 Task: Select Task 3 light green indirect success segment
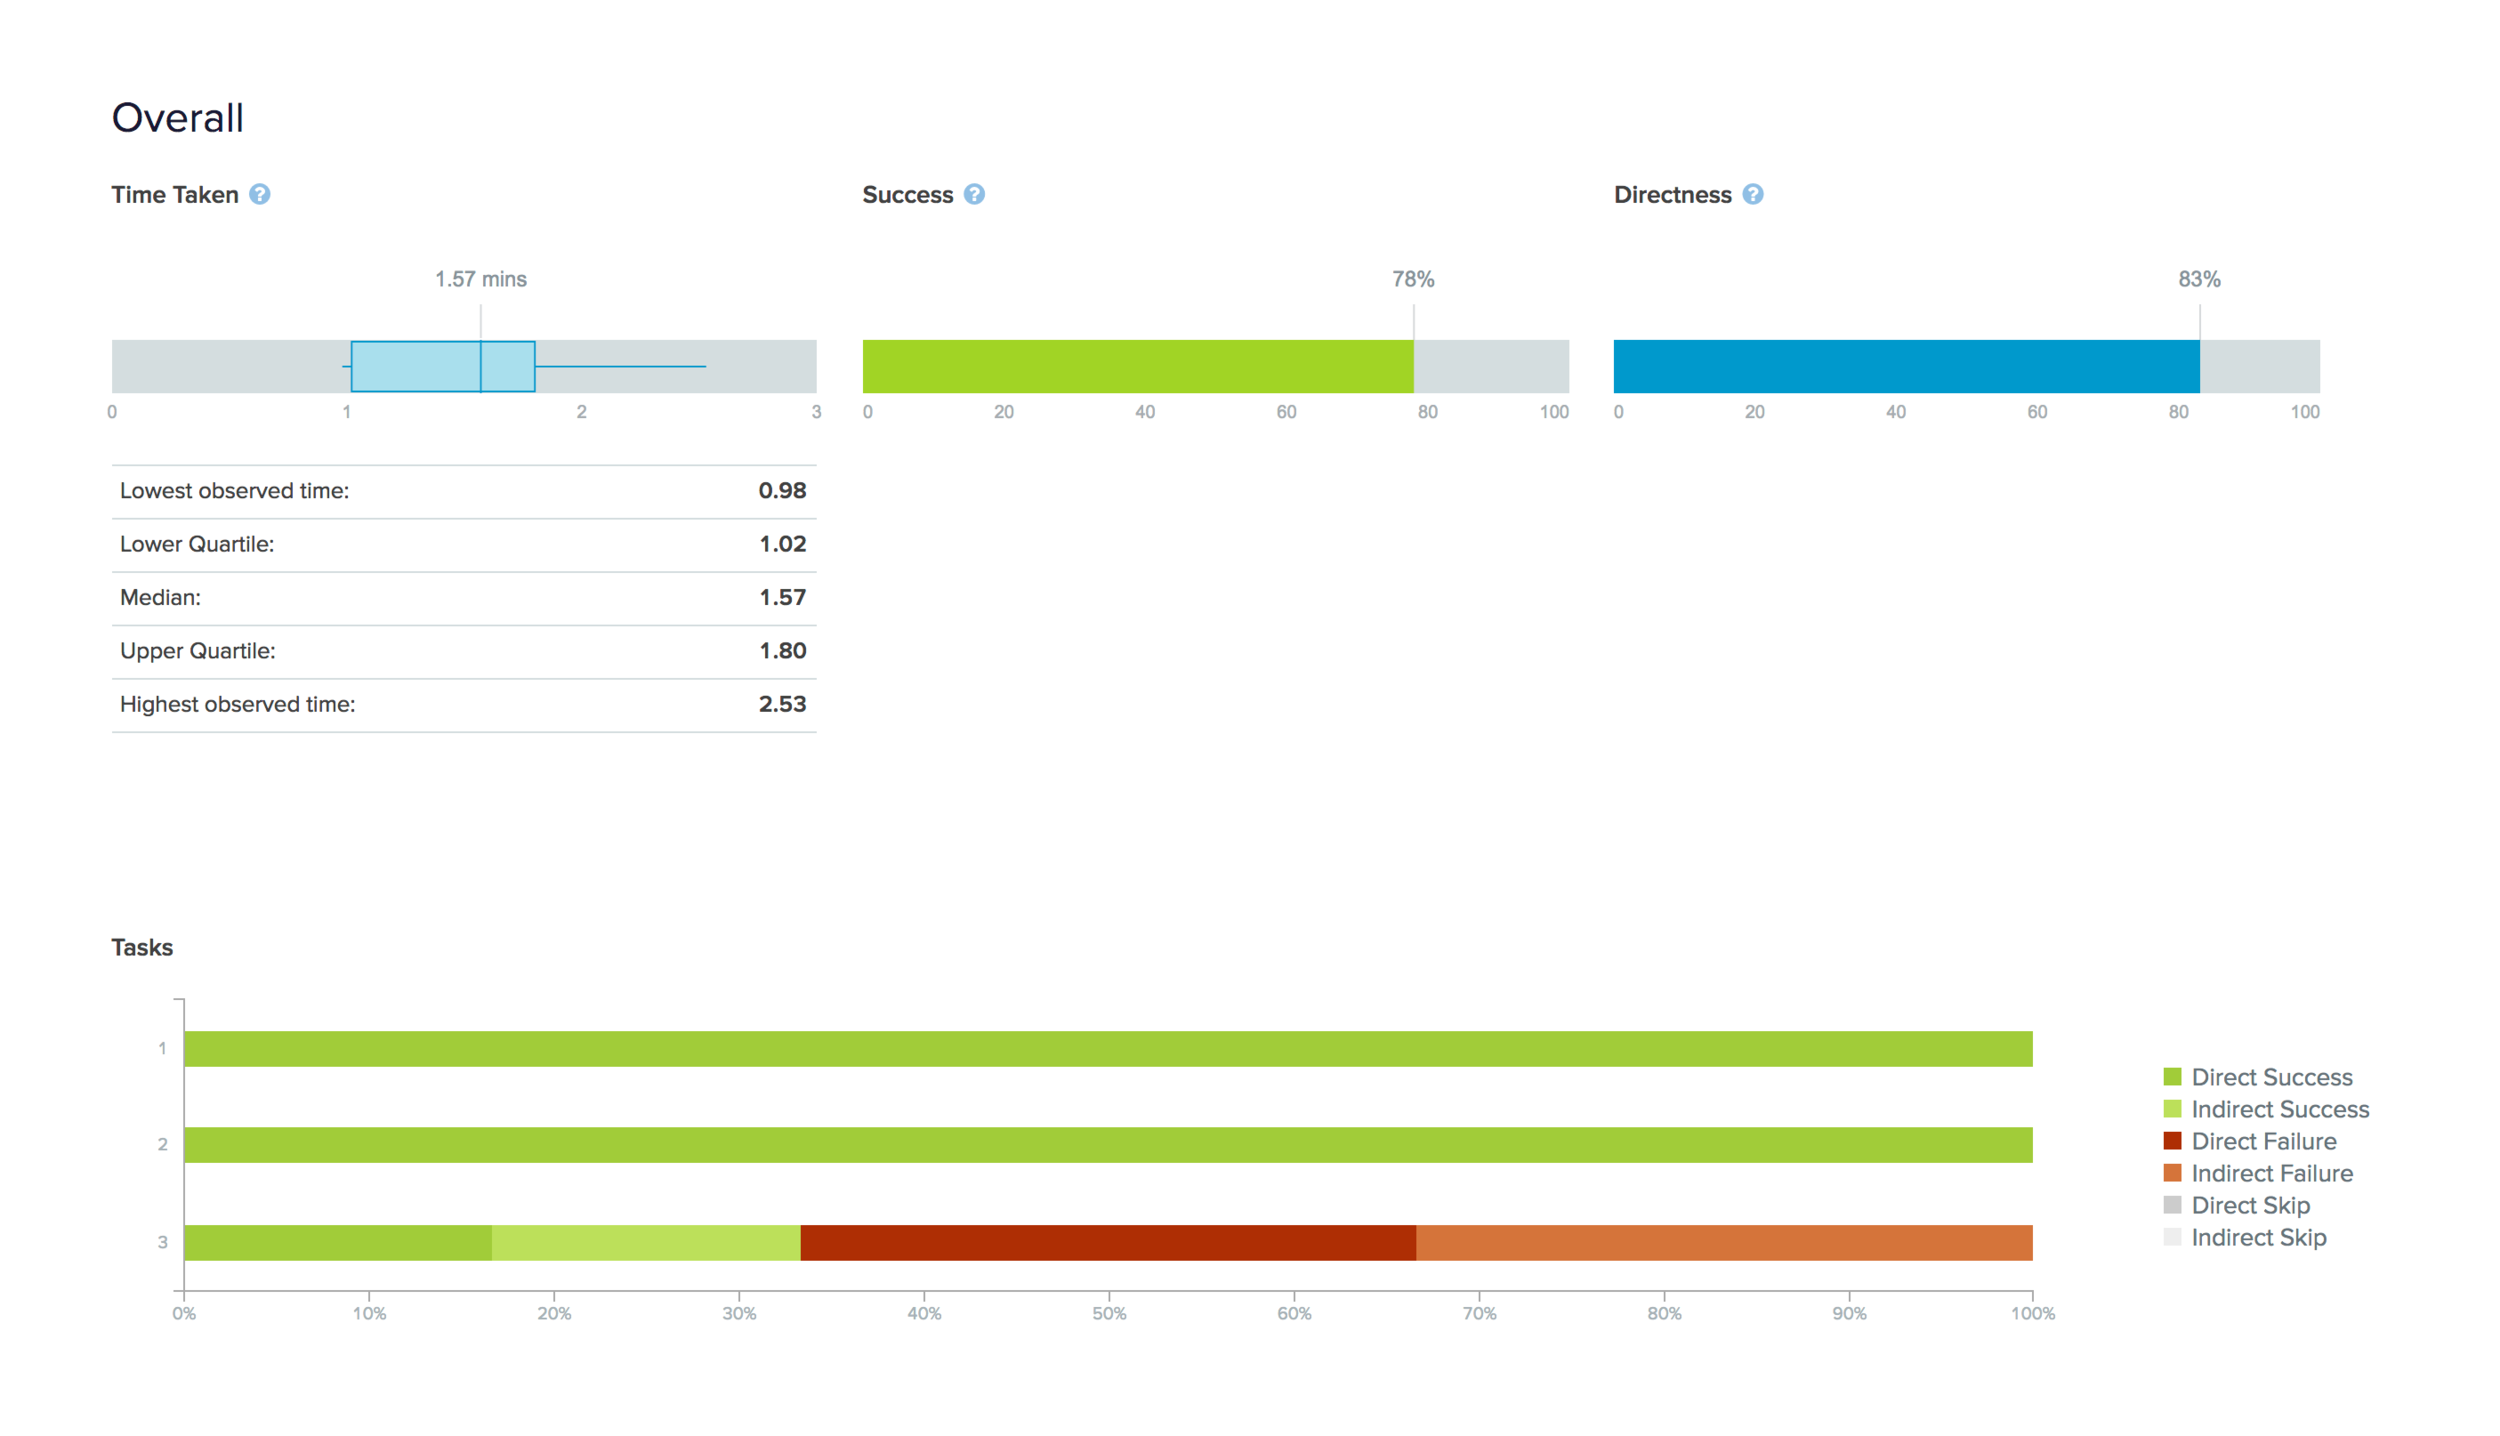(x=646, y=1242)
